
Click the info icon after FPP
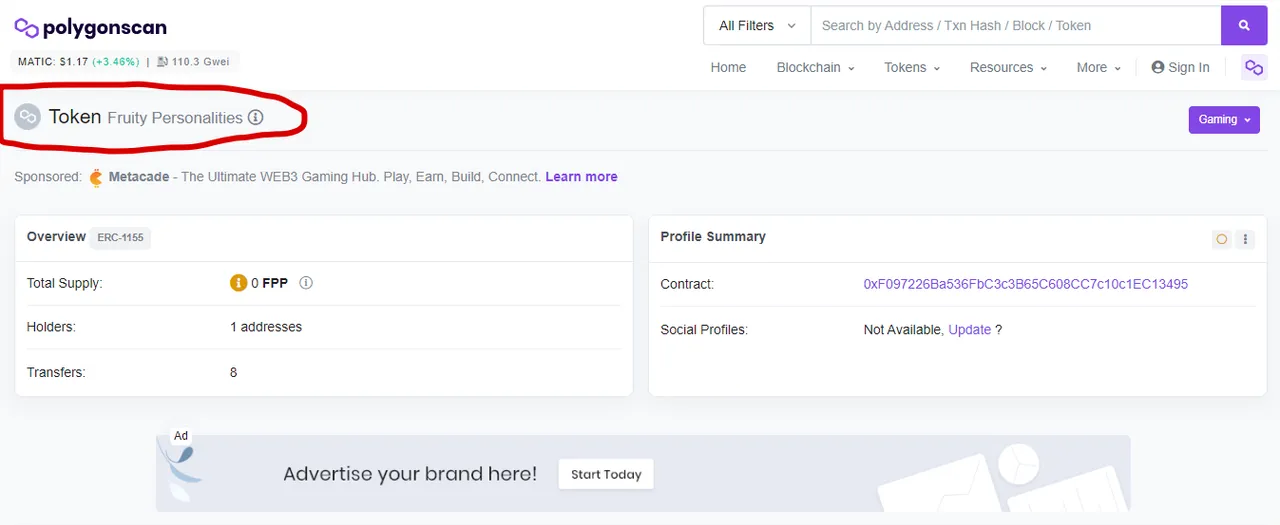click(306, 283)
